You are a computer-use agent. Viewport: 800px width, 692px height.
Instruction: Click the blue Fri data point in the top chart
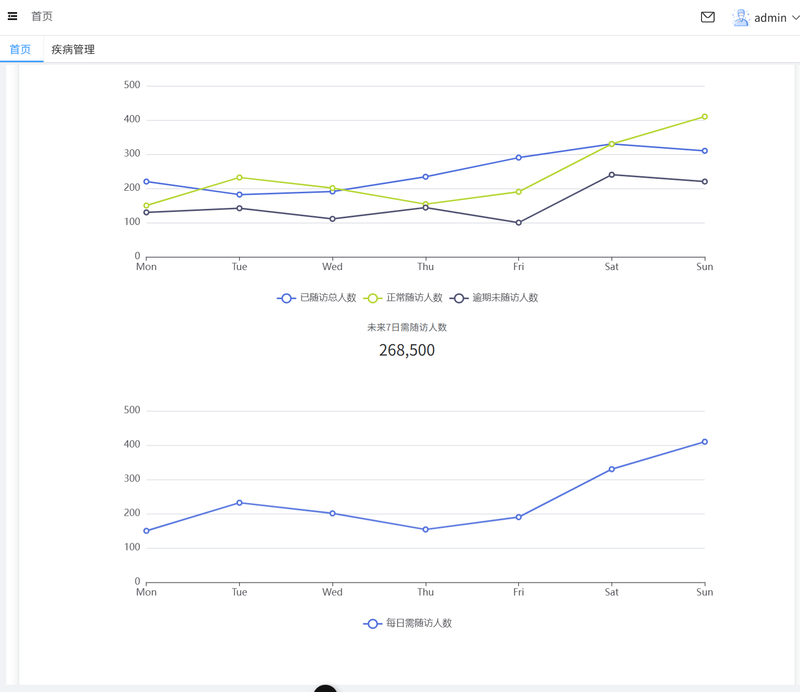[518, 158]
